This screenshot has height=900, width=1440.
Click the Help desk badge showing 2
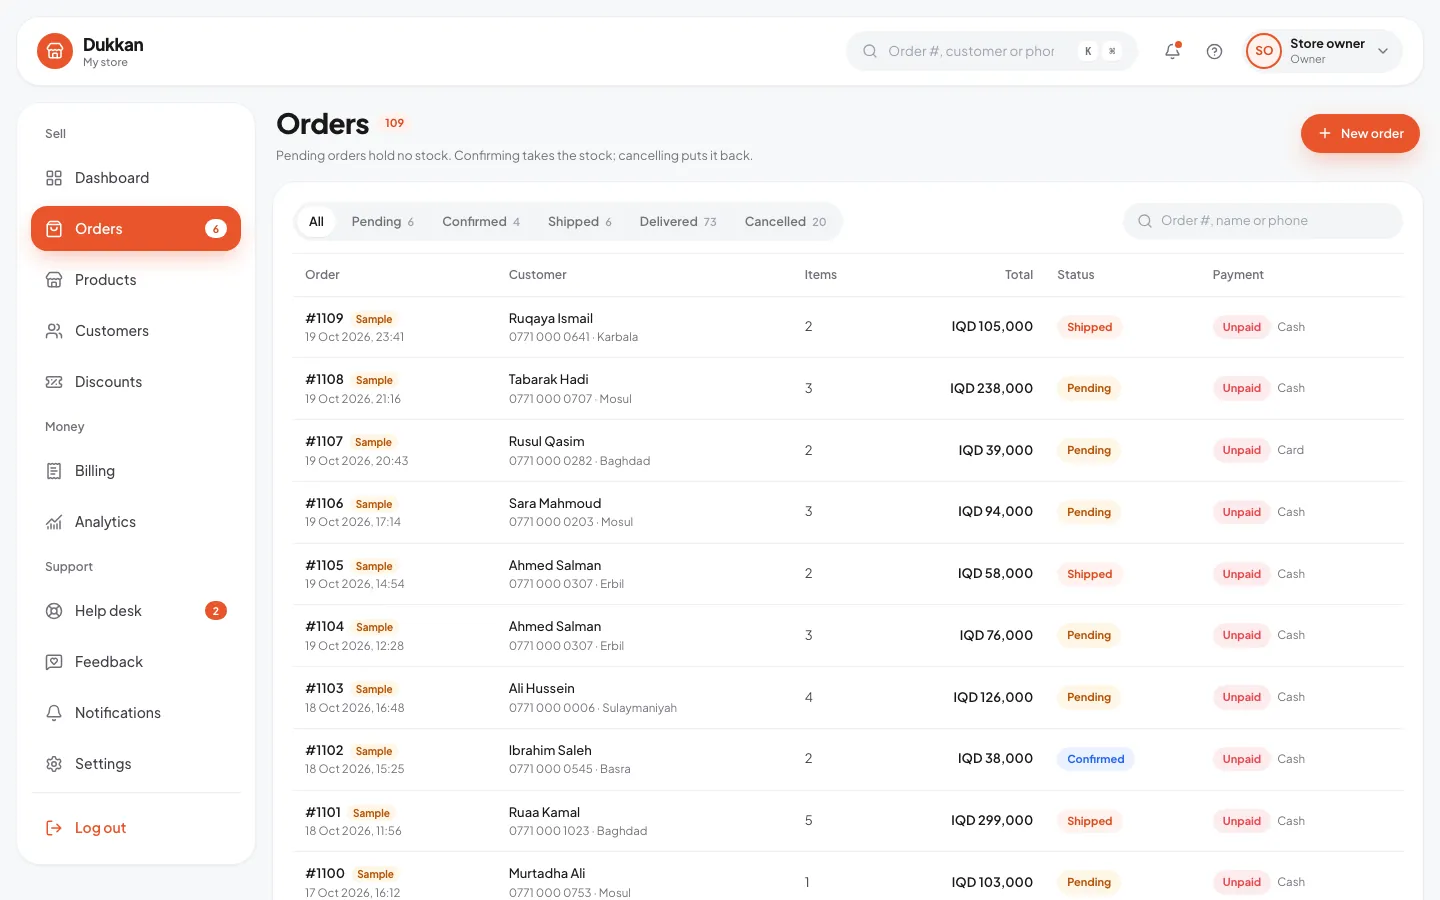216,611
